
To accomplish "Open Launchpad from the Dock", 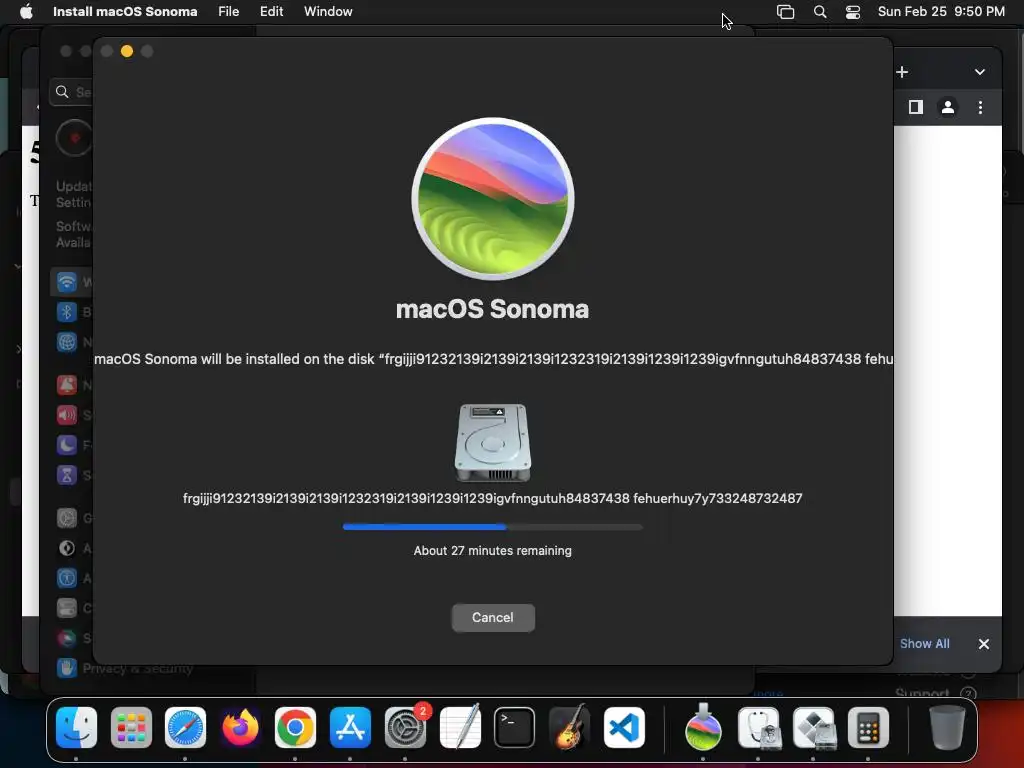I will pyautogui.click(x=131, y=728).
